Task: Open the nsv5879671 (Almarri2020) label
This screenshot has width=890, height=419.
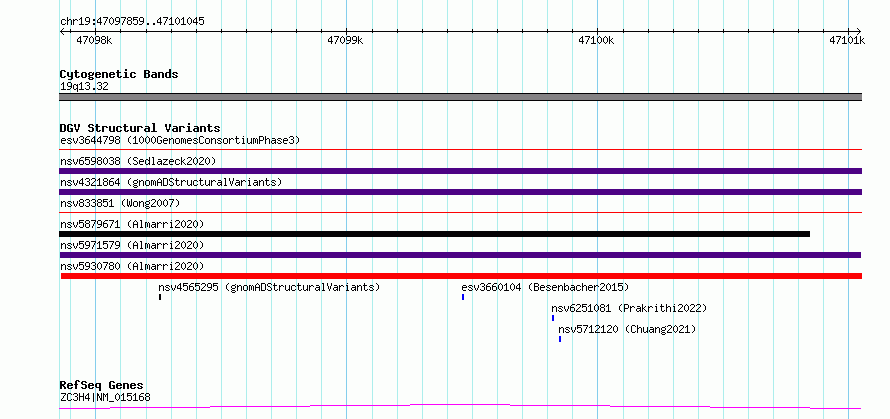Action: pyautogui.click(x=132, y=224)
